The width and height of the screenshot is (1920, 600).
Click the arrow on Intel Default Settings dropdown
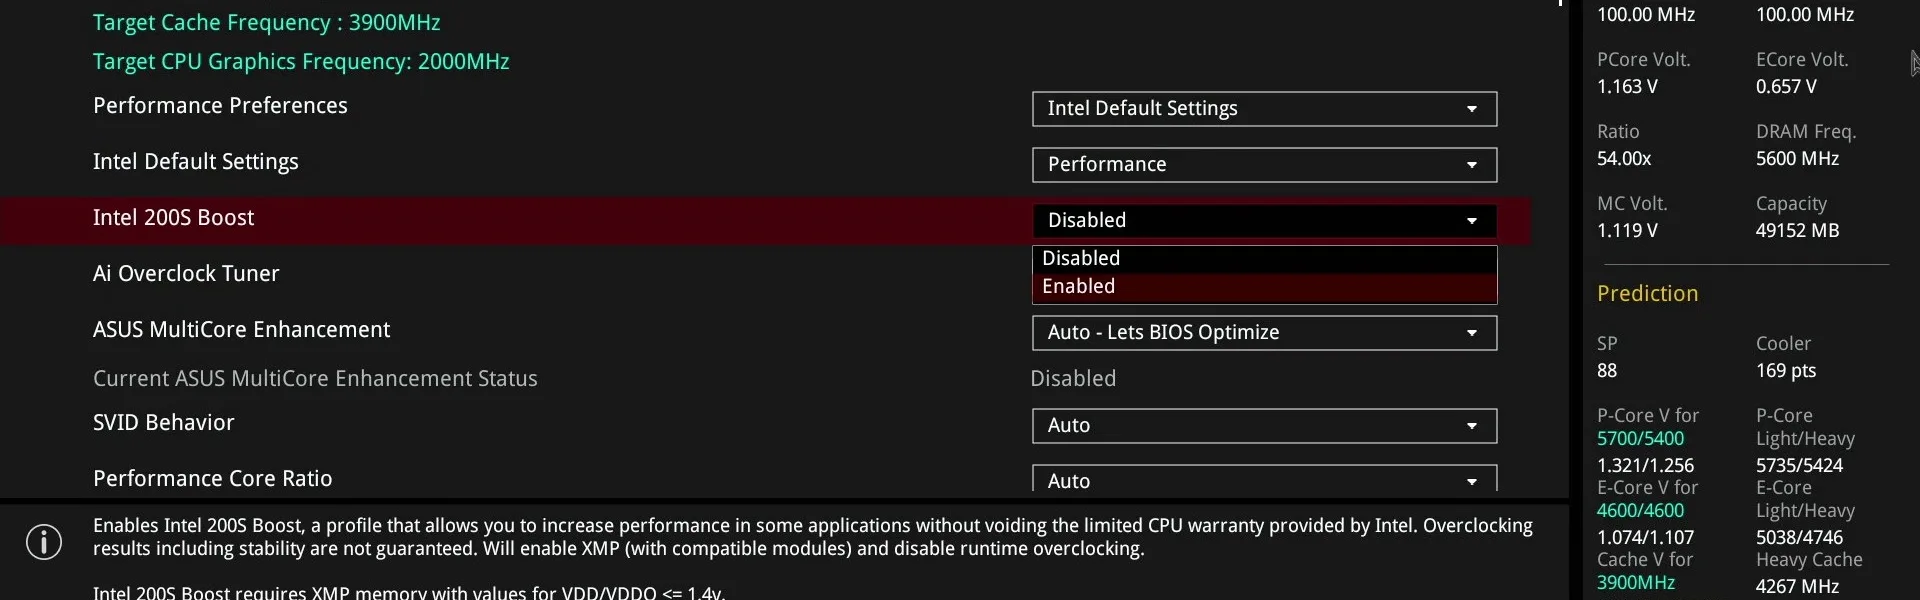1471,165
